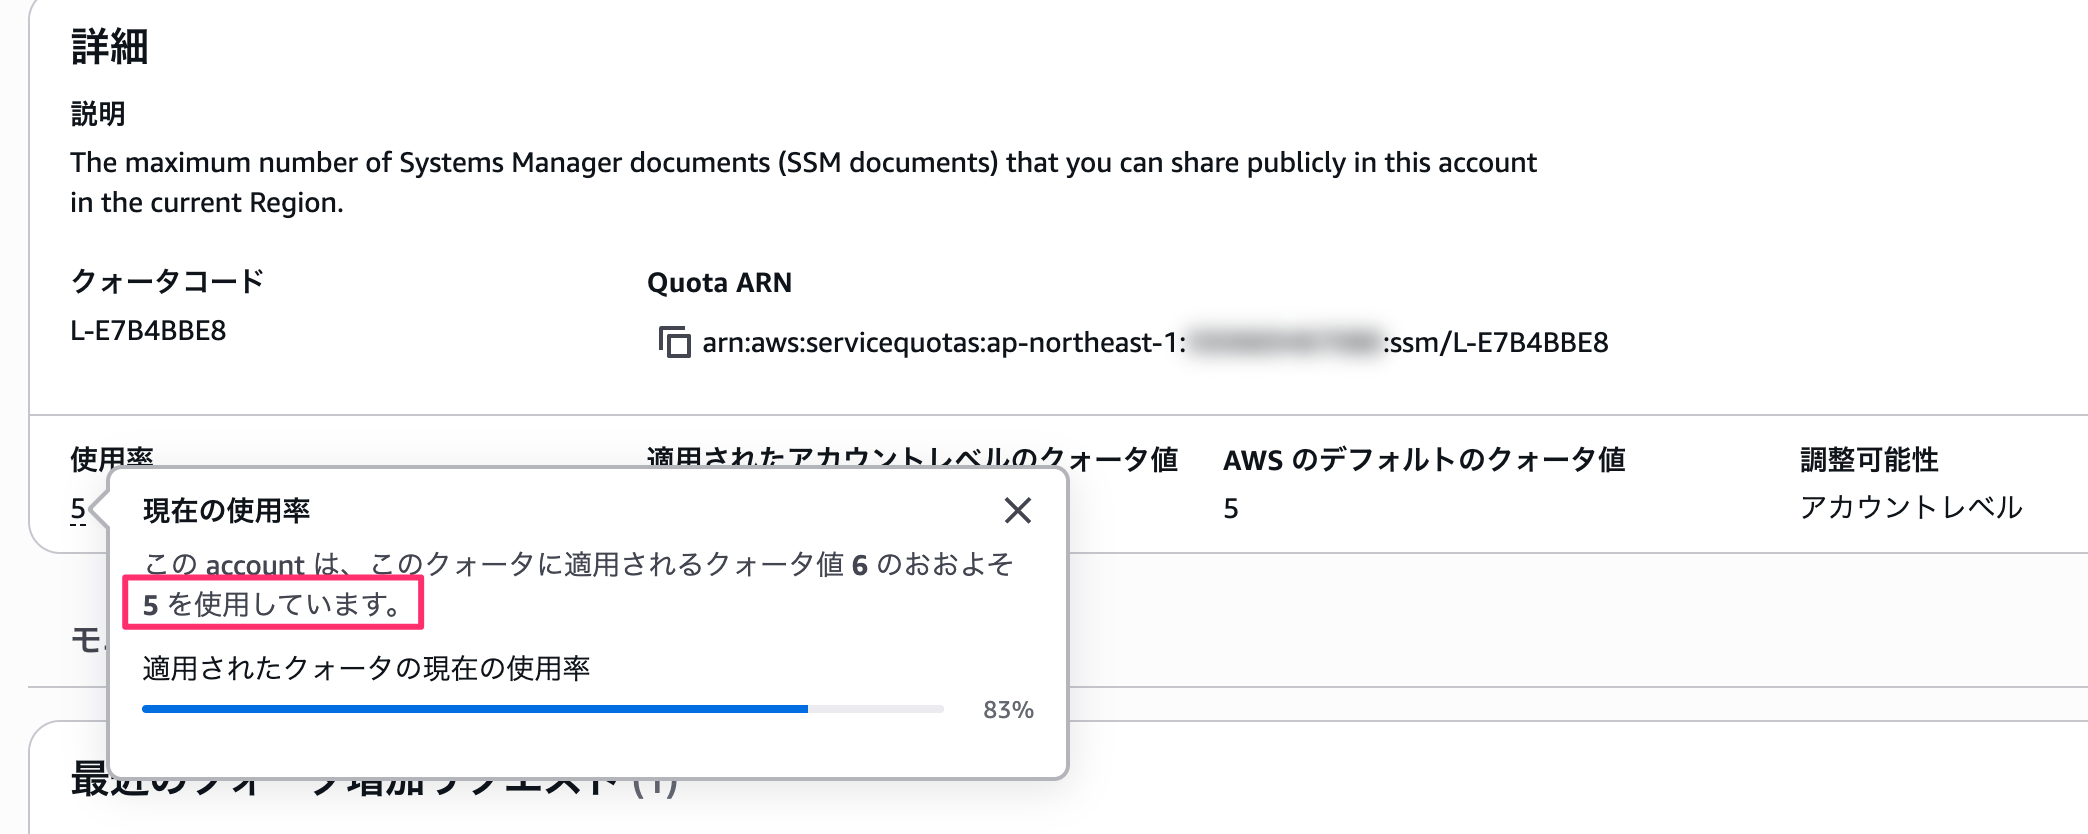Click the Quota ARN heading label
The image size is (2088, 834).
click(x=719, y=283)
